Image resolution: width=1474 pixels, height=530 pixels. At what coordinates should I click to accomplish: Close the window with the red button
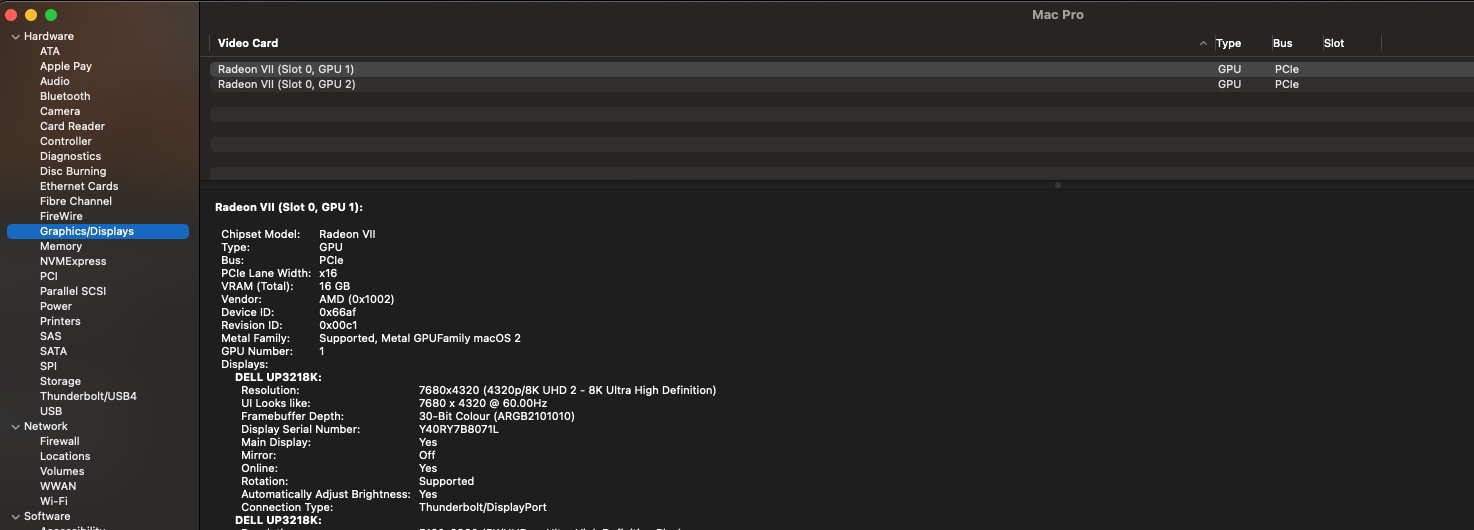[x=12, y=15]
